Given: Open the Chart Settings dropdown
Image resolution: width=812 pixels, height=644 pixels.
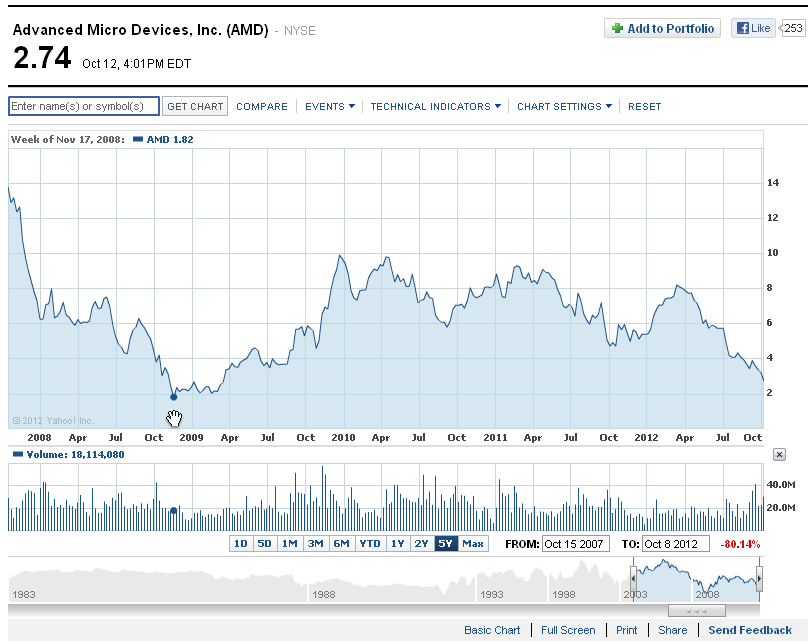Looking at the screenshot, I should (564, 107).
